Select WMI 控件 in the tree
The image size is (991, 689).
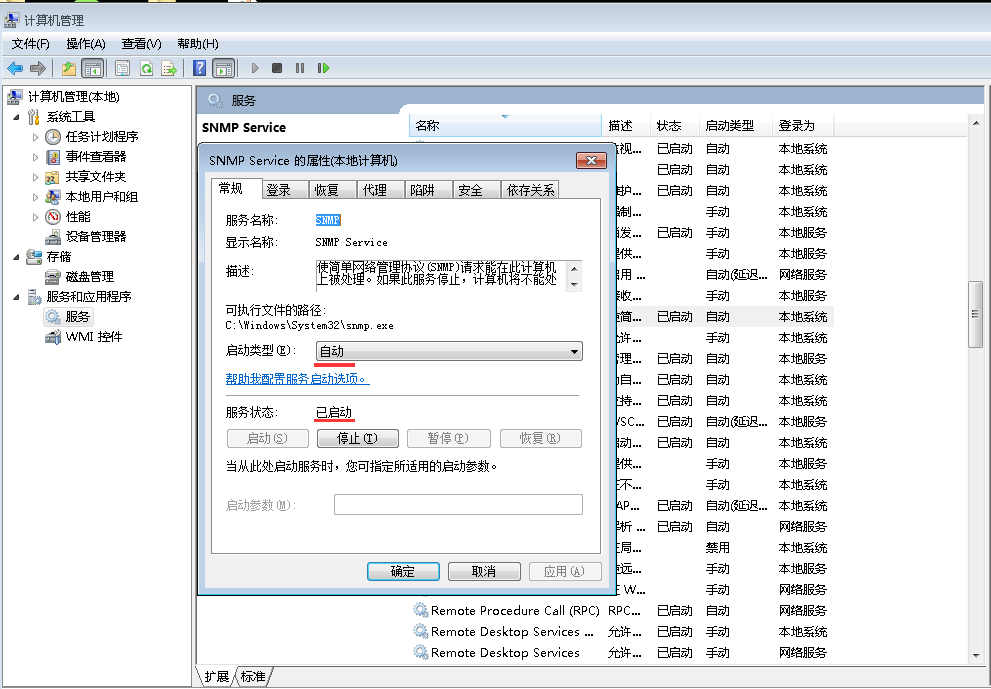[x=94, y=337]
